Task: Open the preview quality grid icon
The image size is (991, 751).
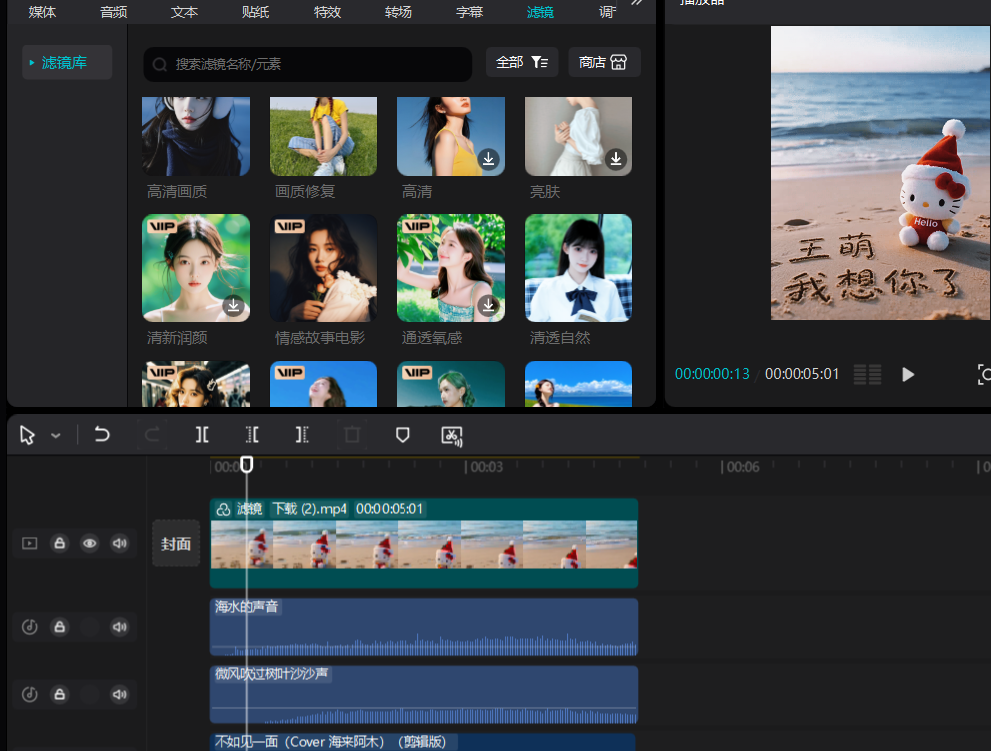Action: 867,374
